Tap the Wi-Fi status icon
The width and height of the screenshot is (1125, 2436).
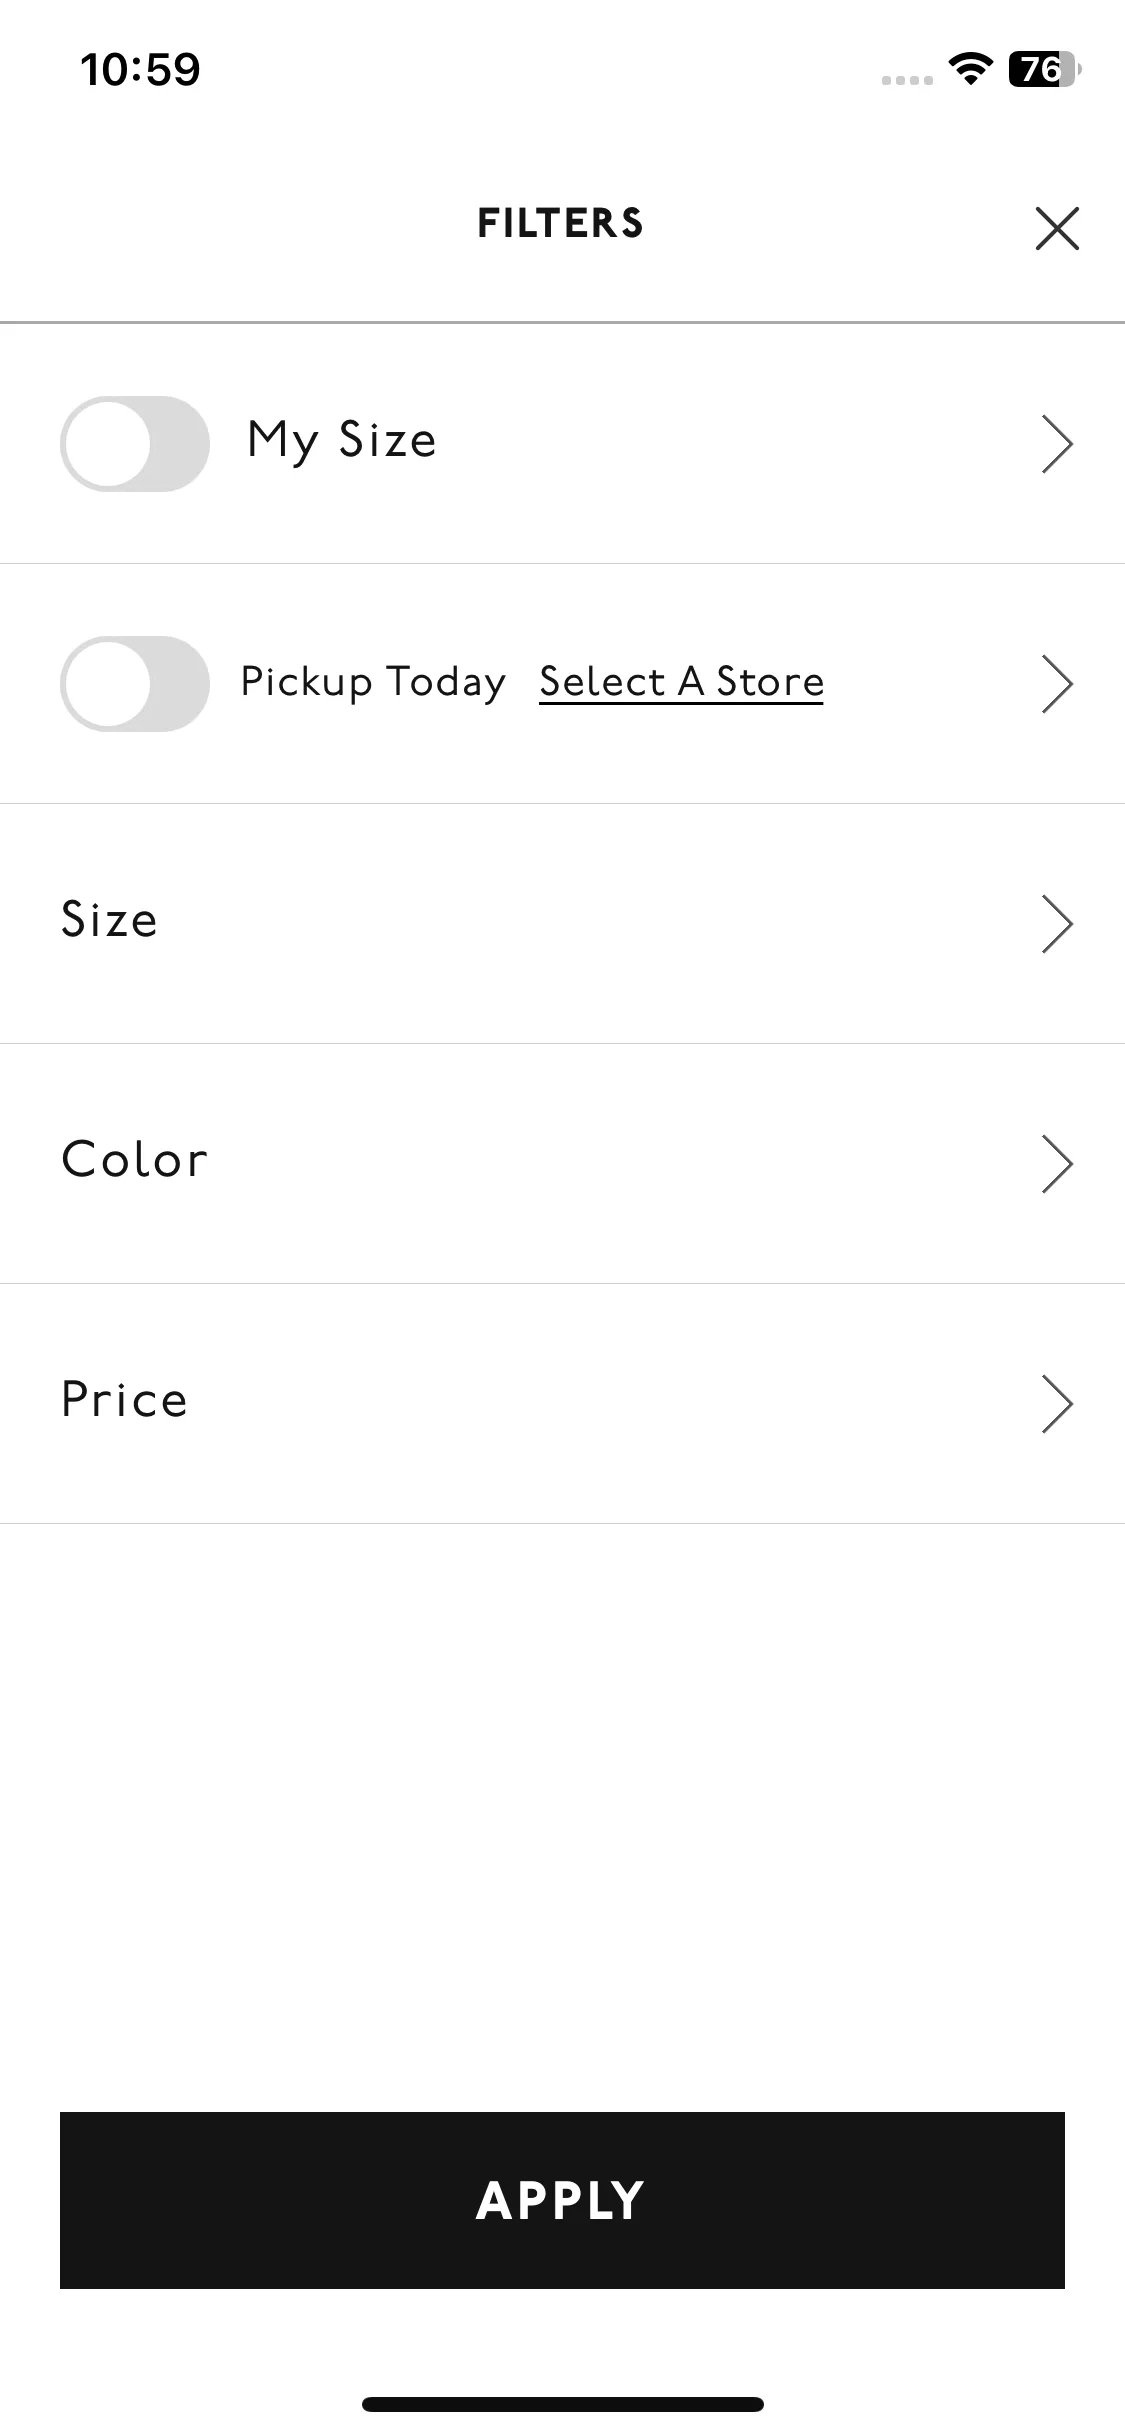point(969,68)
